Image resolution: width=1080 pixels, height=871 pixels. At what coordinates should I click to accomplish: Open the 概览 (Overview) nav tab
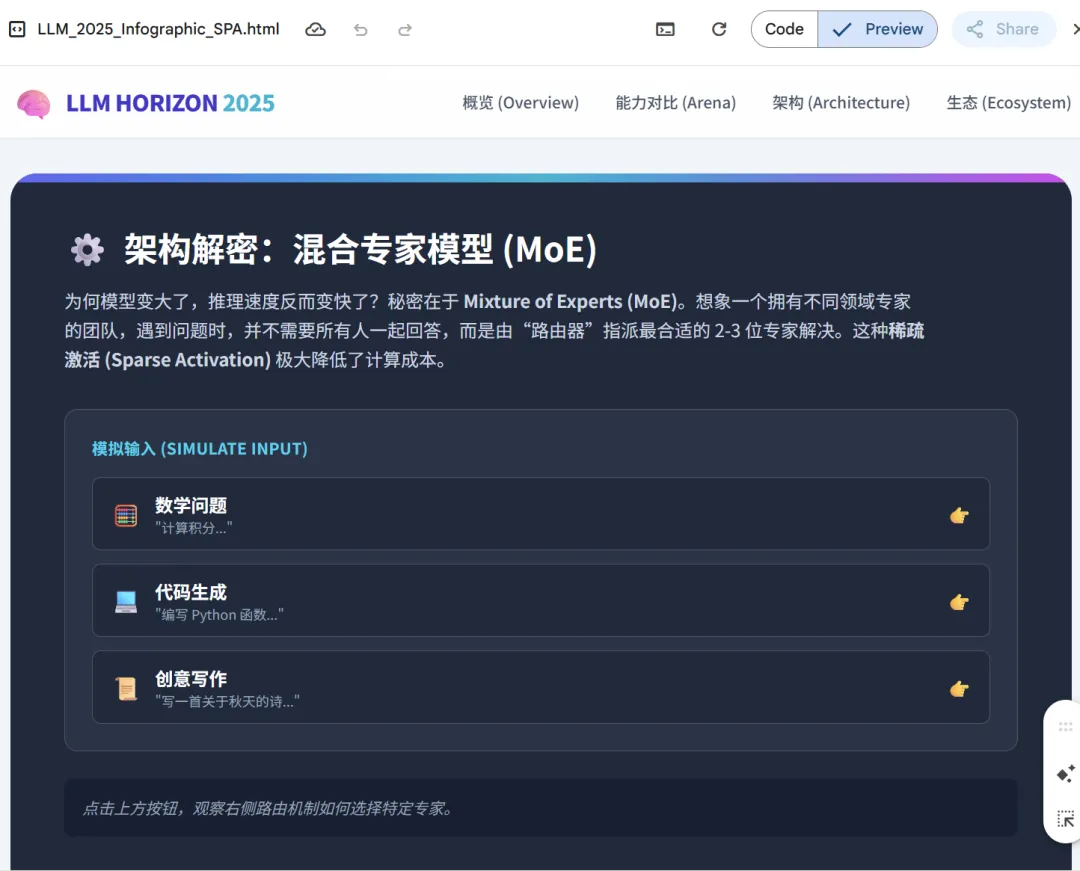click(x=520, y=103)
